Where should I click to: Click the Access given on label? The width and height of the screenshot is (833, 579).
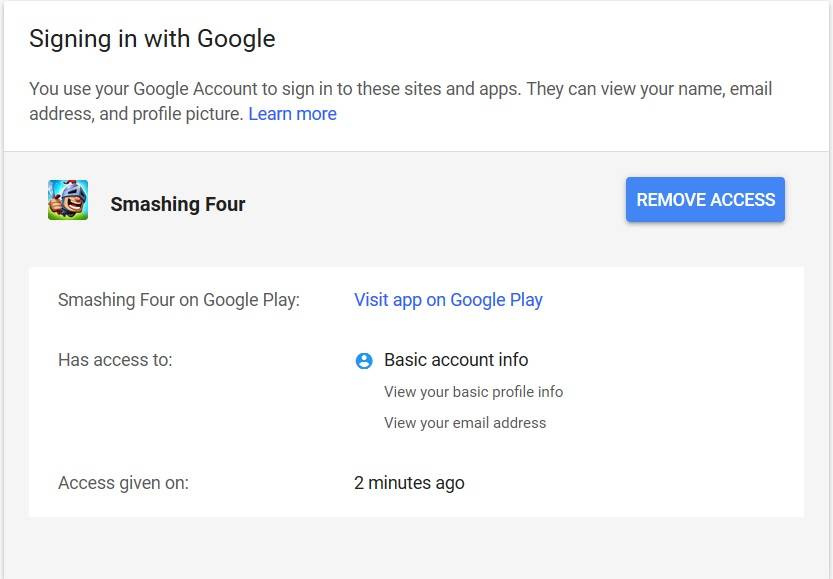click(x=123, y=483)
